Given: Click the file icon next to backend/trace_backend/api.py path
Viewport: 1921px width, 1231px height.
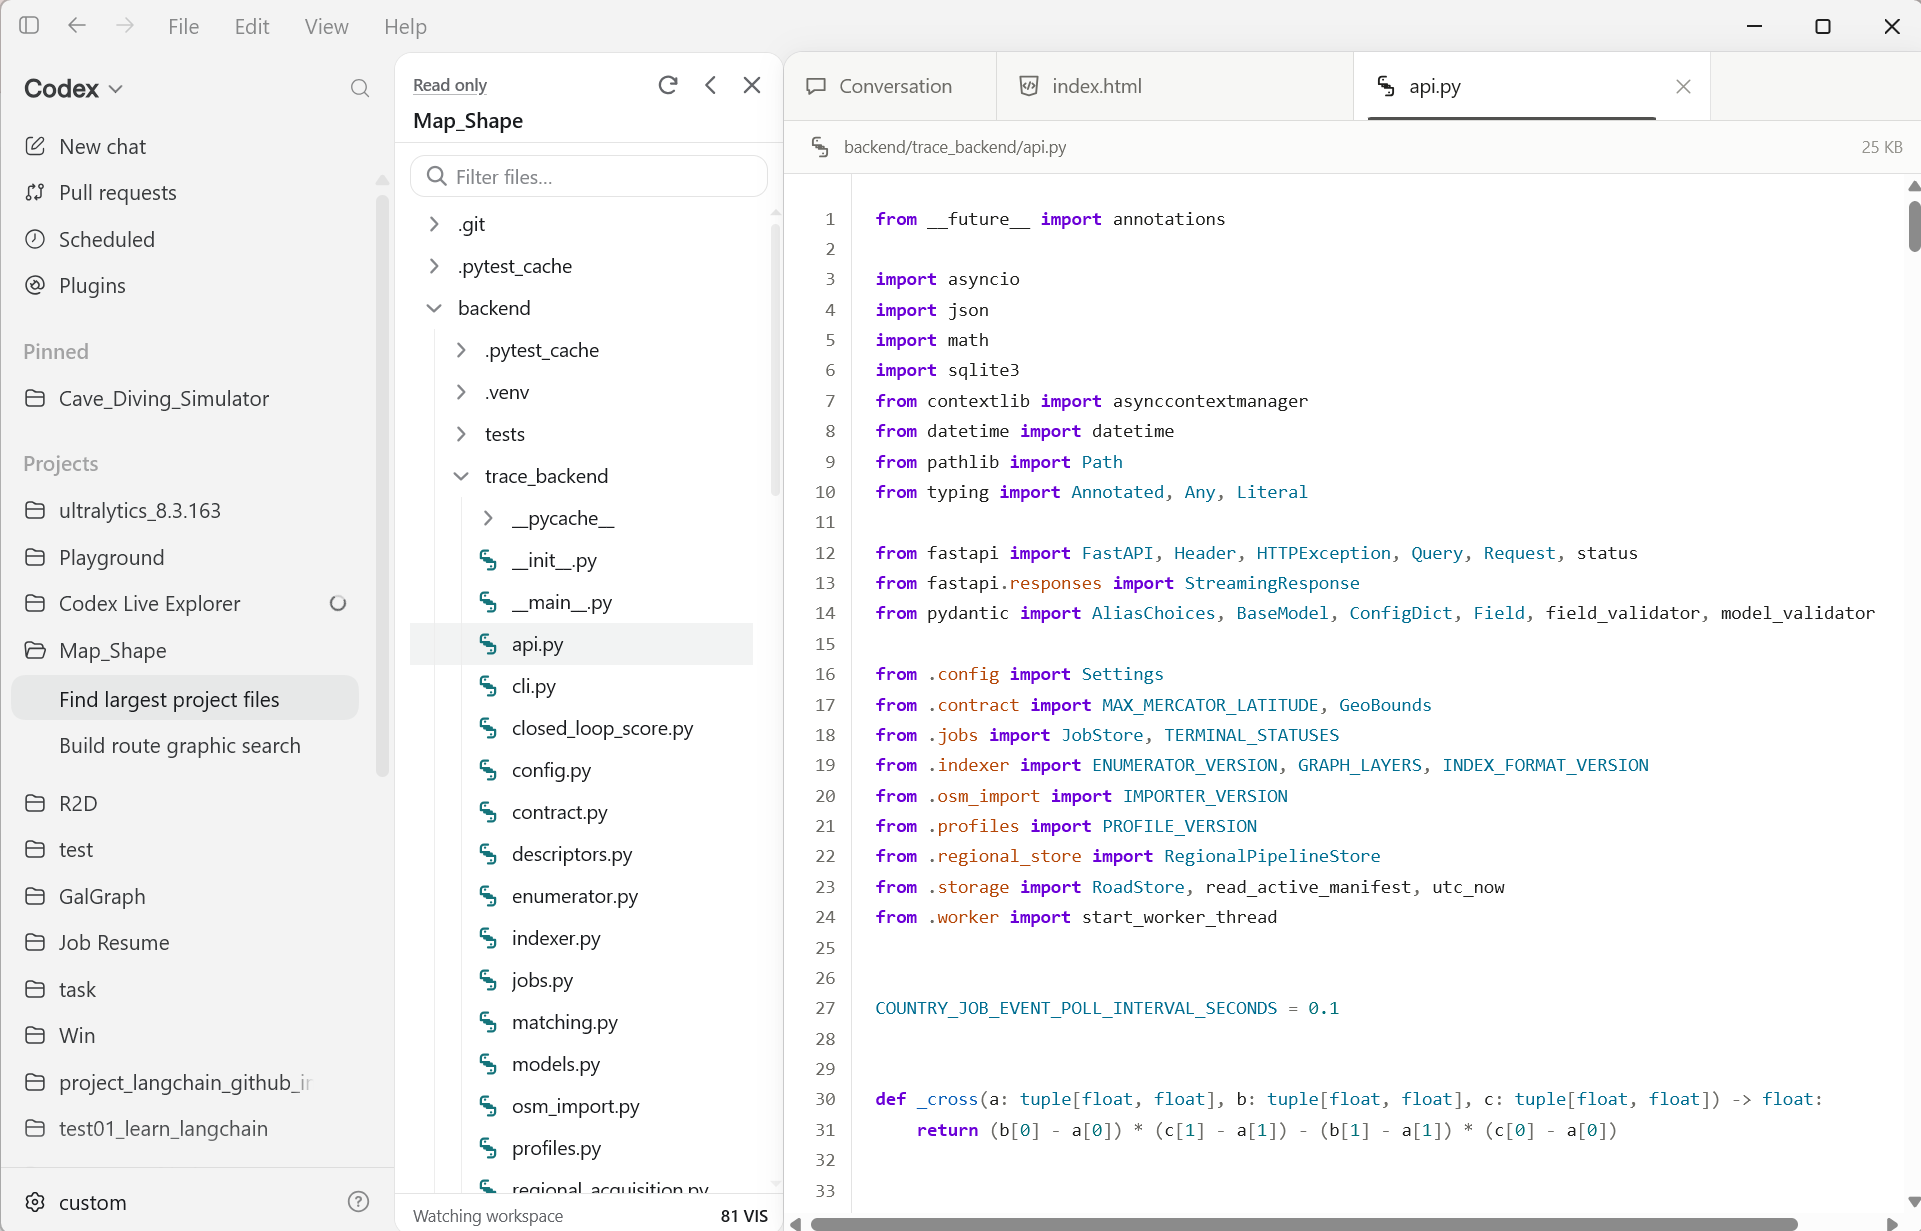Looking at the screenshot, I should pos(820,147).
